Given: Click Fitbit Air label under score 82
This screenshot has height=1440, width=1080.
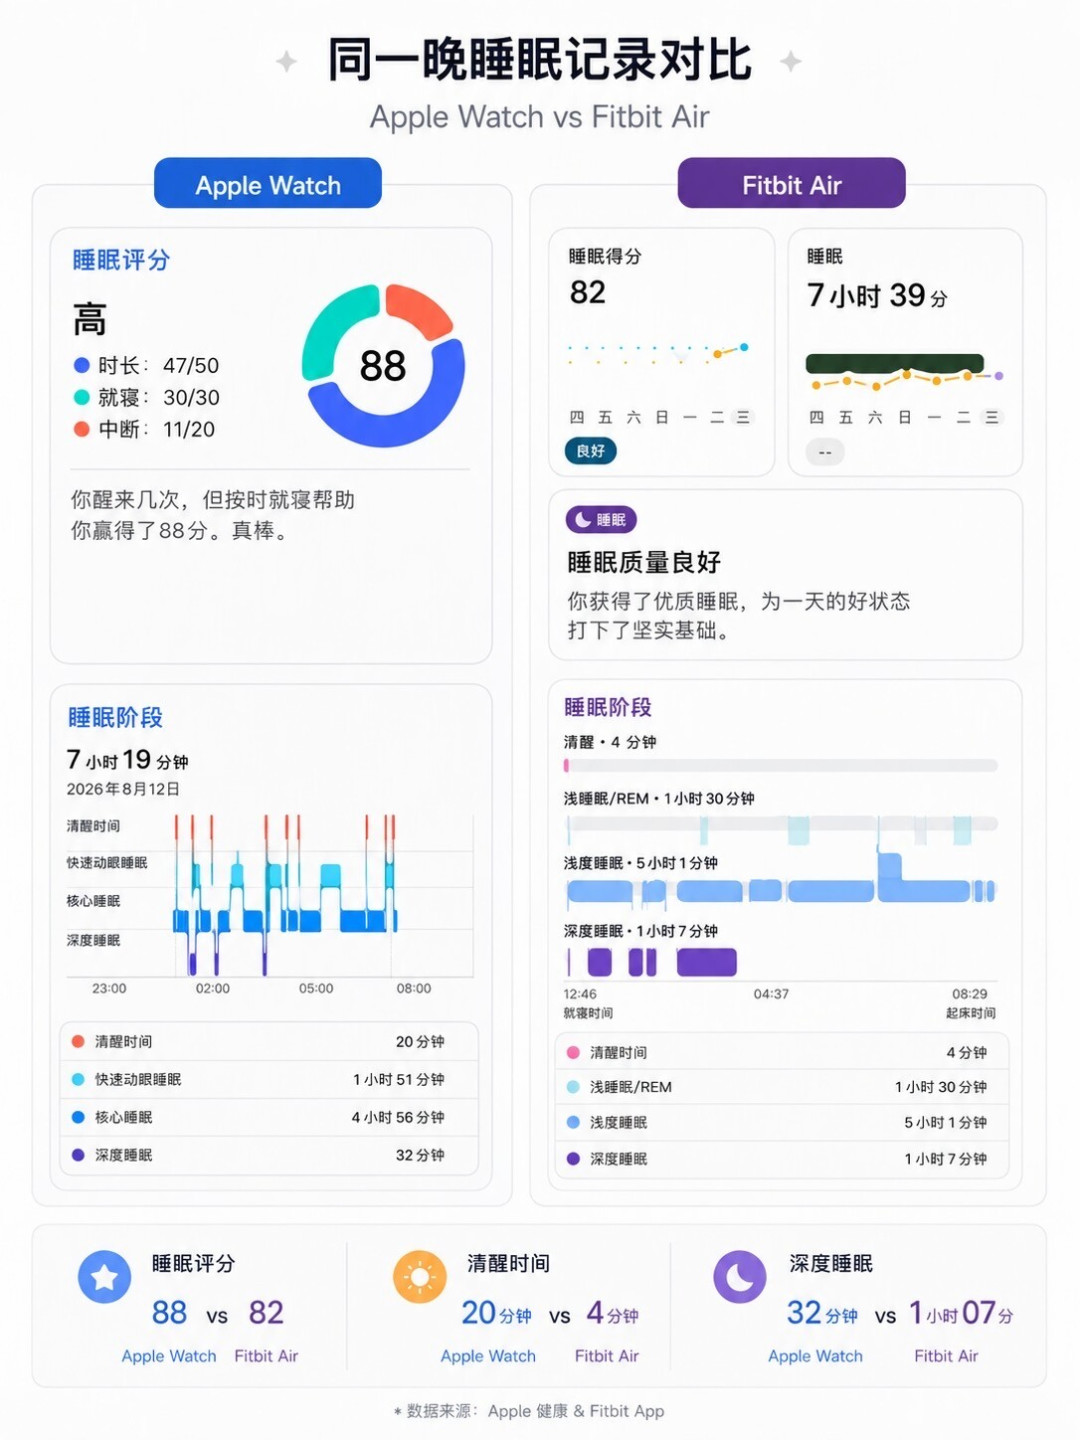Looking at the screenshot, I should click(266, 1356).
